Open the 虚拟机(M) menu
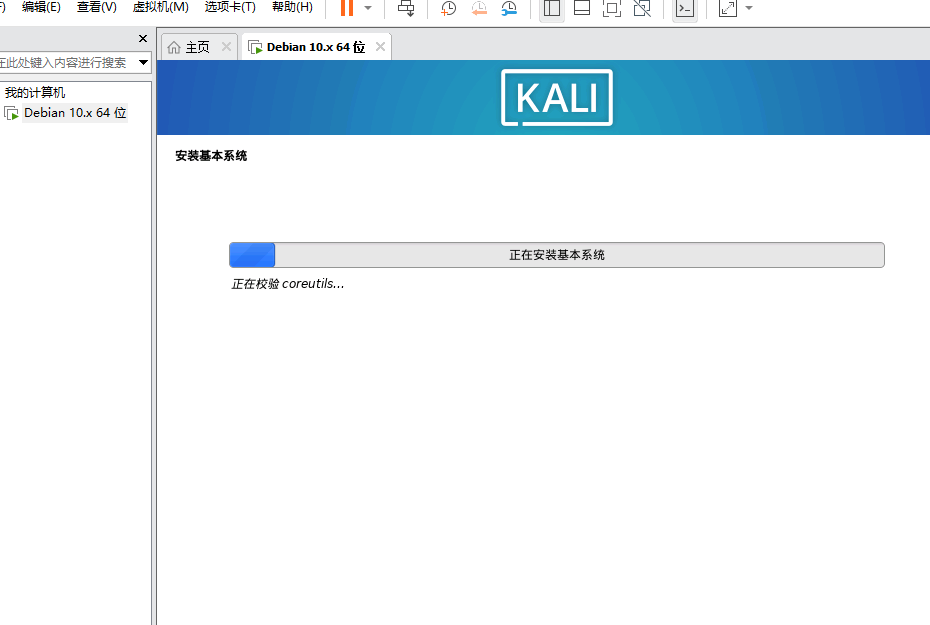 (160, 7)
